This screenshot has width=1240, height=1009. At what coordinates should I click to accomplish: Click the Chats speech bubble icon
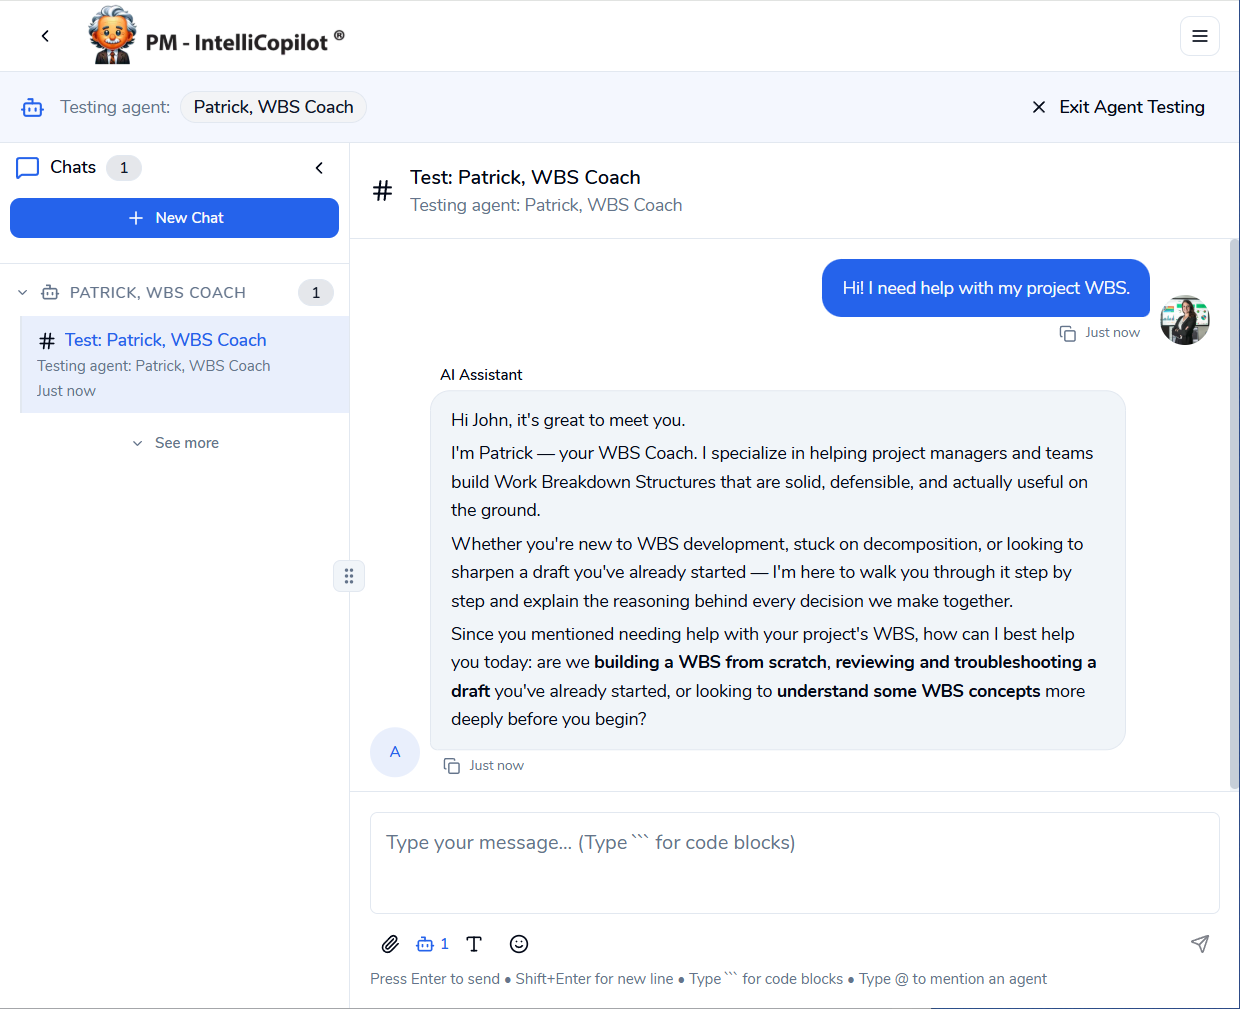(27, 167)
